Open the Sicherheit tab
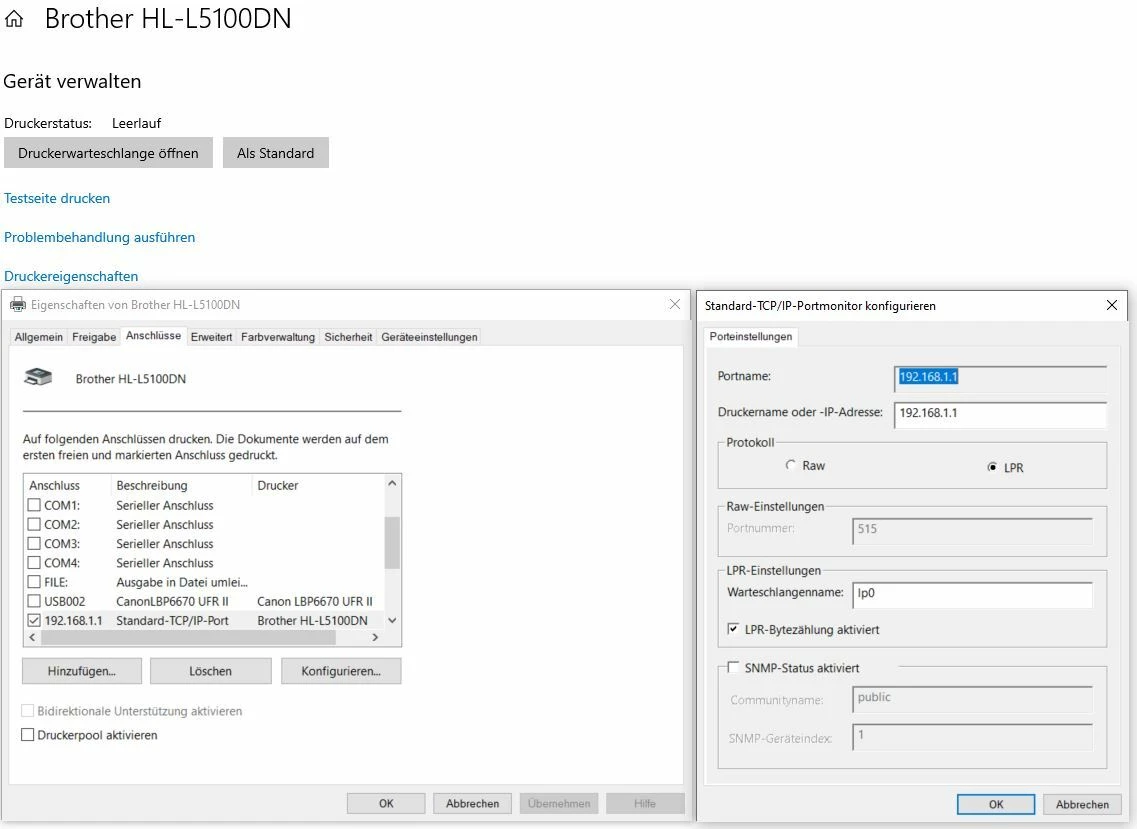 tap(348, 337)
